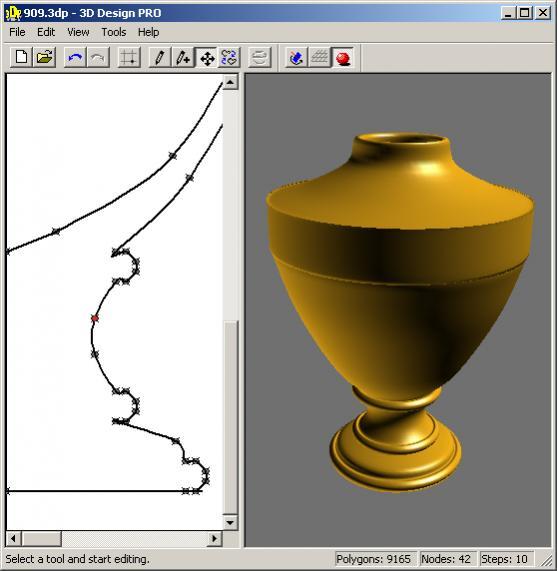Minimize the 3D Design PRO window
This screenshot has height=571, width=557.
click(x=509, y=13)
